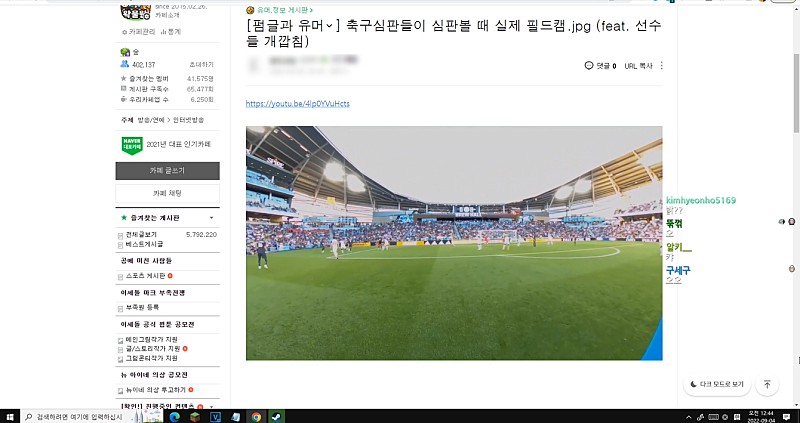The height and width of the screenshot is (423, 800).
Task: Click the green star favorite boards icon
Action: [x=123, y=218]
